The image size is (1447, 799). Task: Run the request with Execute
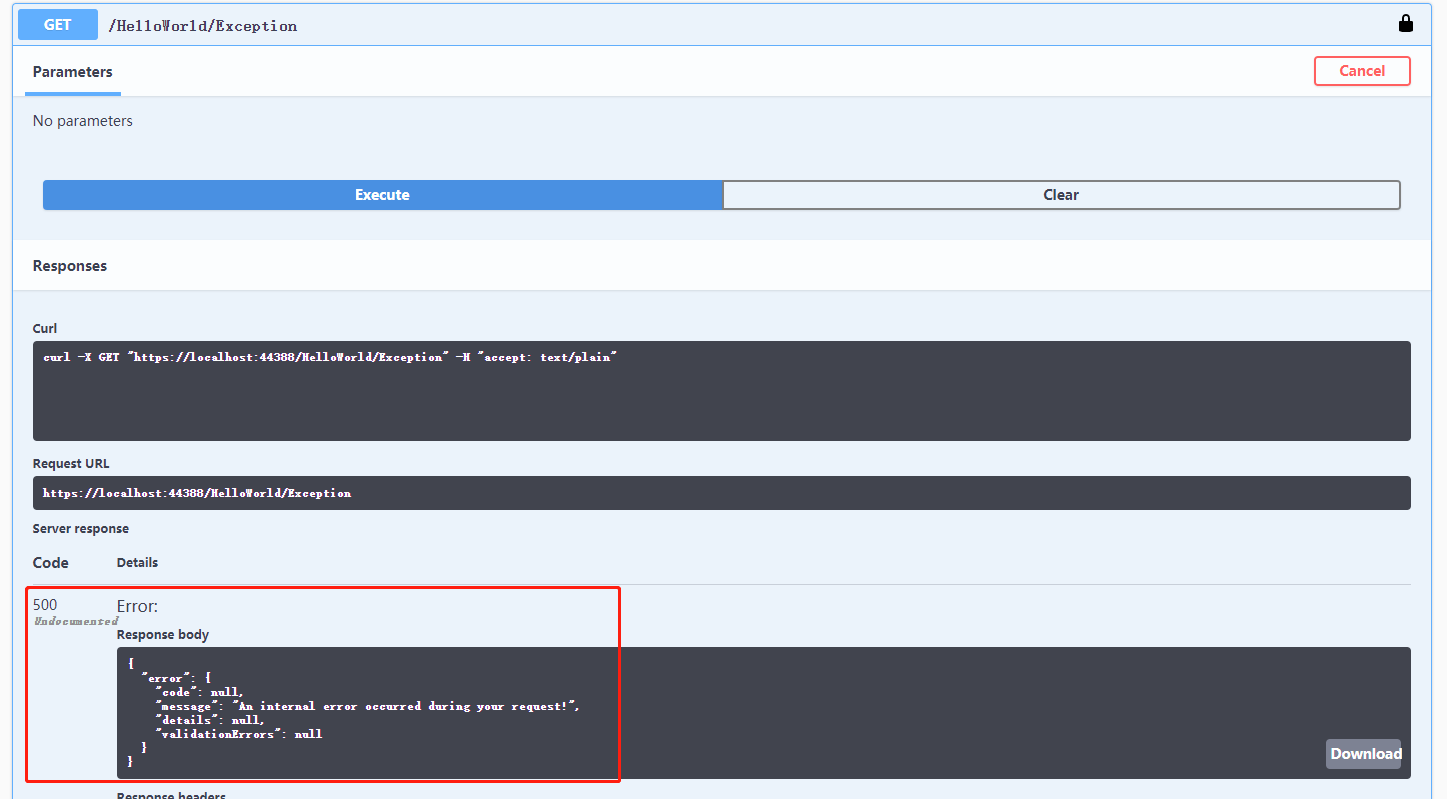pos(382,195)
